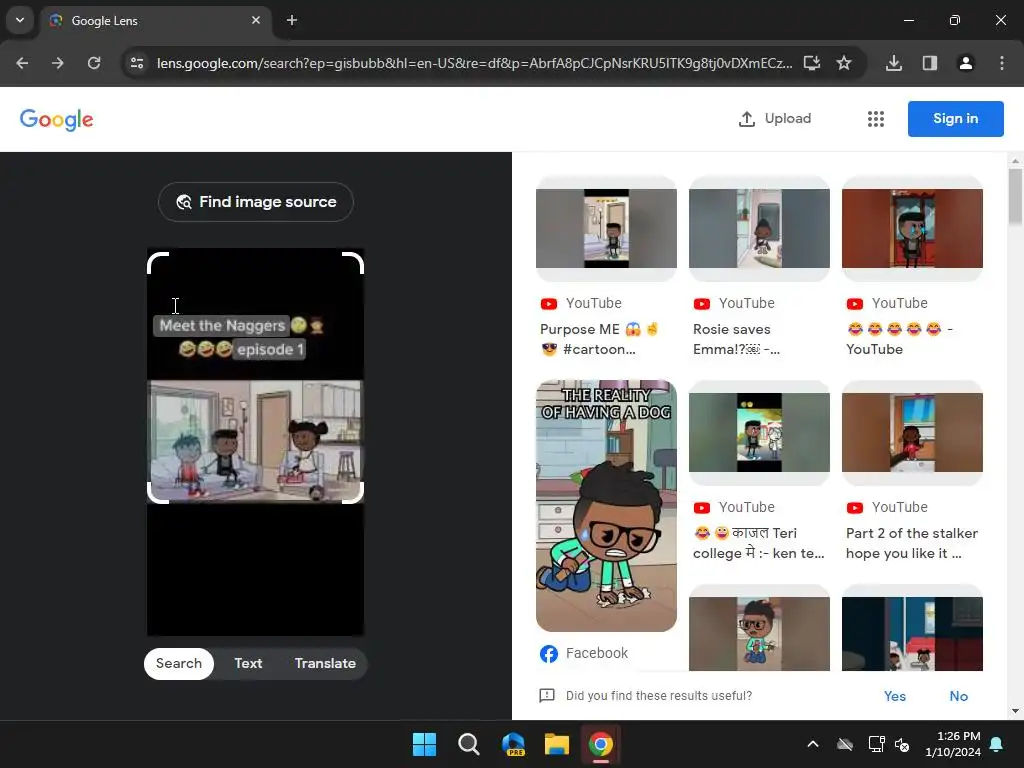This screenshot has width=1024, height=768.
Task: Open a new tab with plus button
Action: coord(292,20)
